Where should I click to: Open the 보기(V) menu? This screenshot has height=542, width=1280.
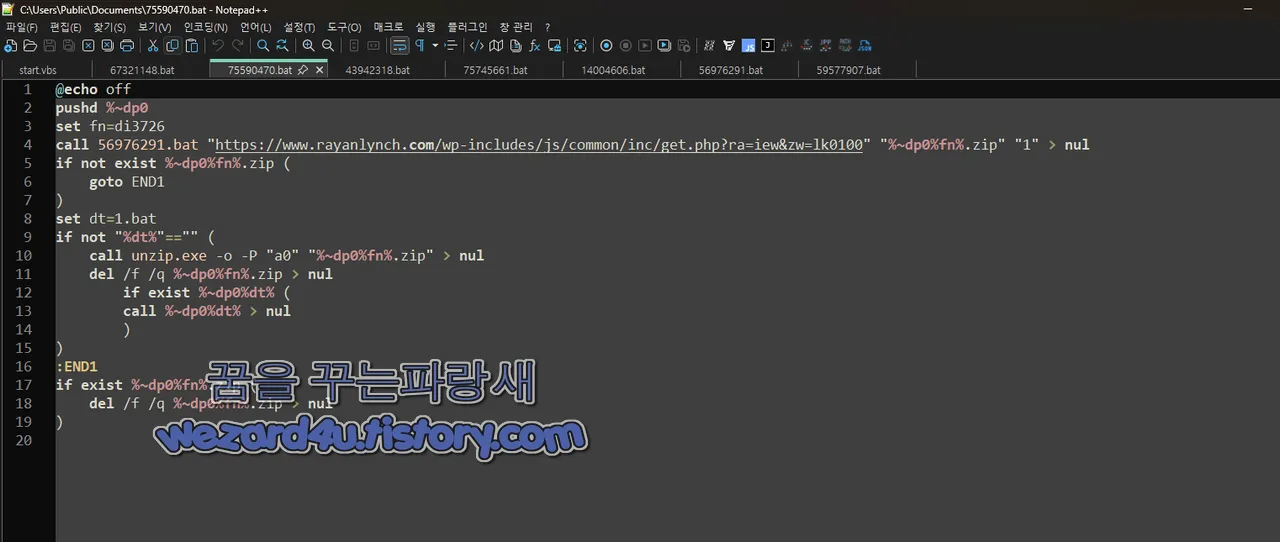(x=155, y=27)
